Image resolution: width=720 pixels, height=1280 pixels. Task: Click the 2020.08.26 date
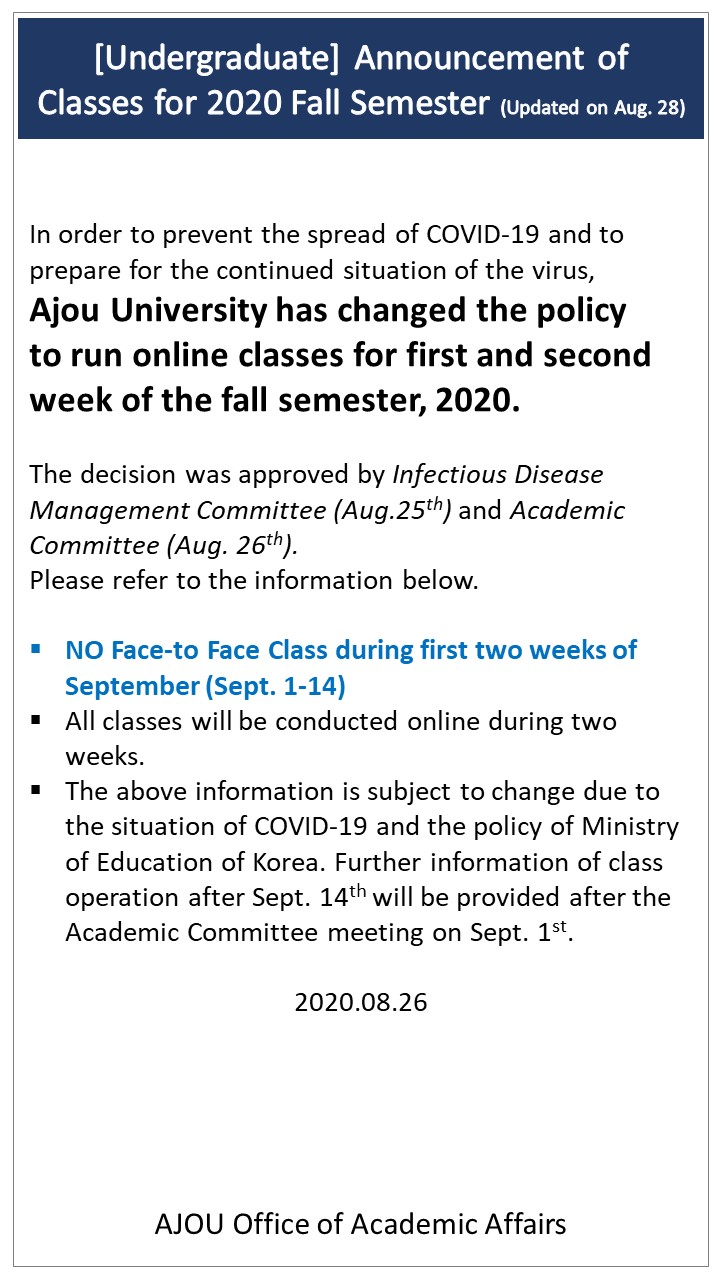[x=360, y=1002]
